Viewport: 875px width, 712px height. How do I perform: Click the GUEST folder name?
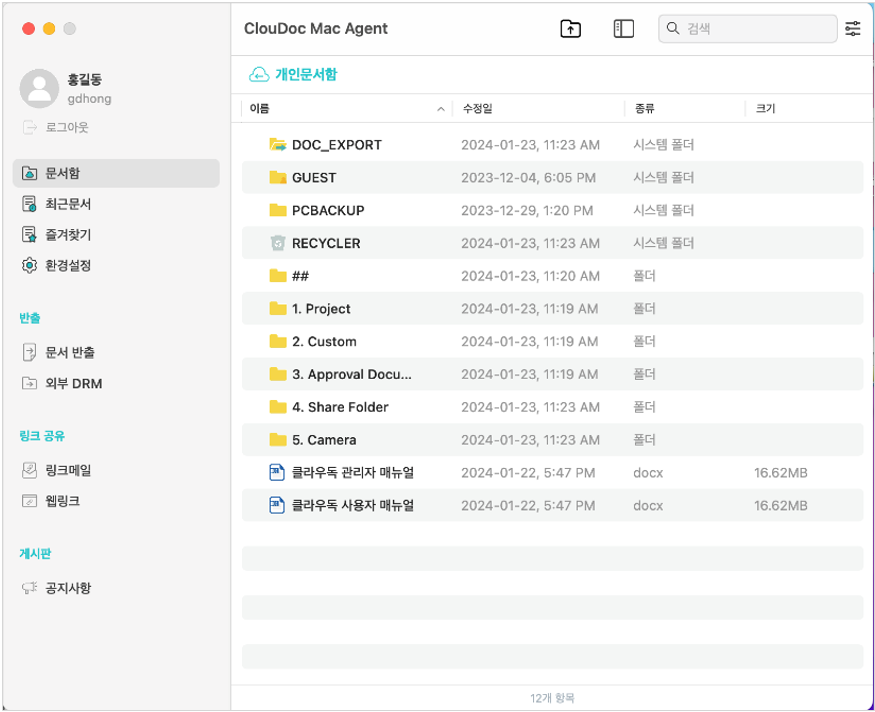coord(314,177)
